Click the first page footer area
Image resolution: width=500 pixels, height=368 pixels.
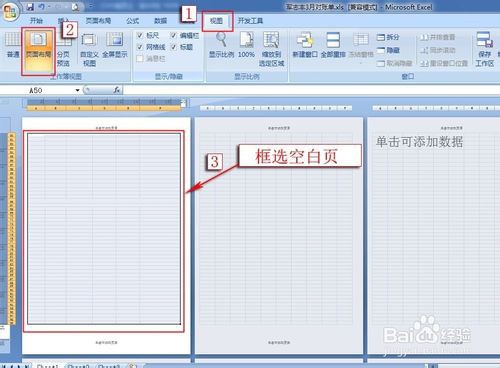pos(106,342)
